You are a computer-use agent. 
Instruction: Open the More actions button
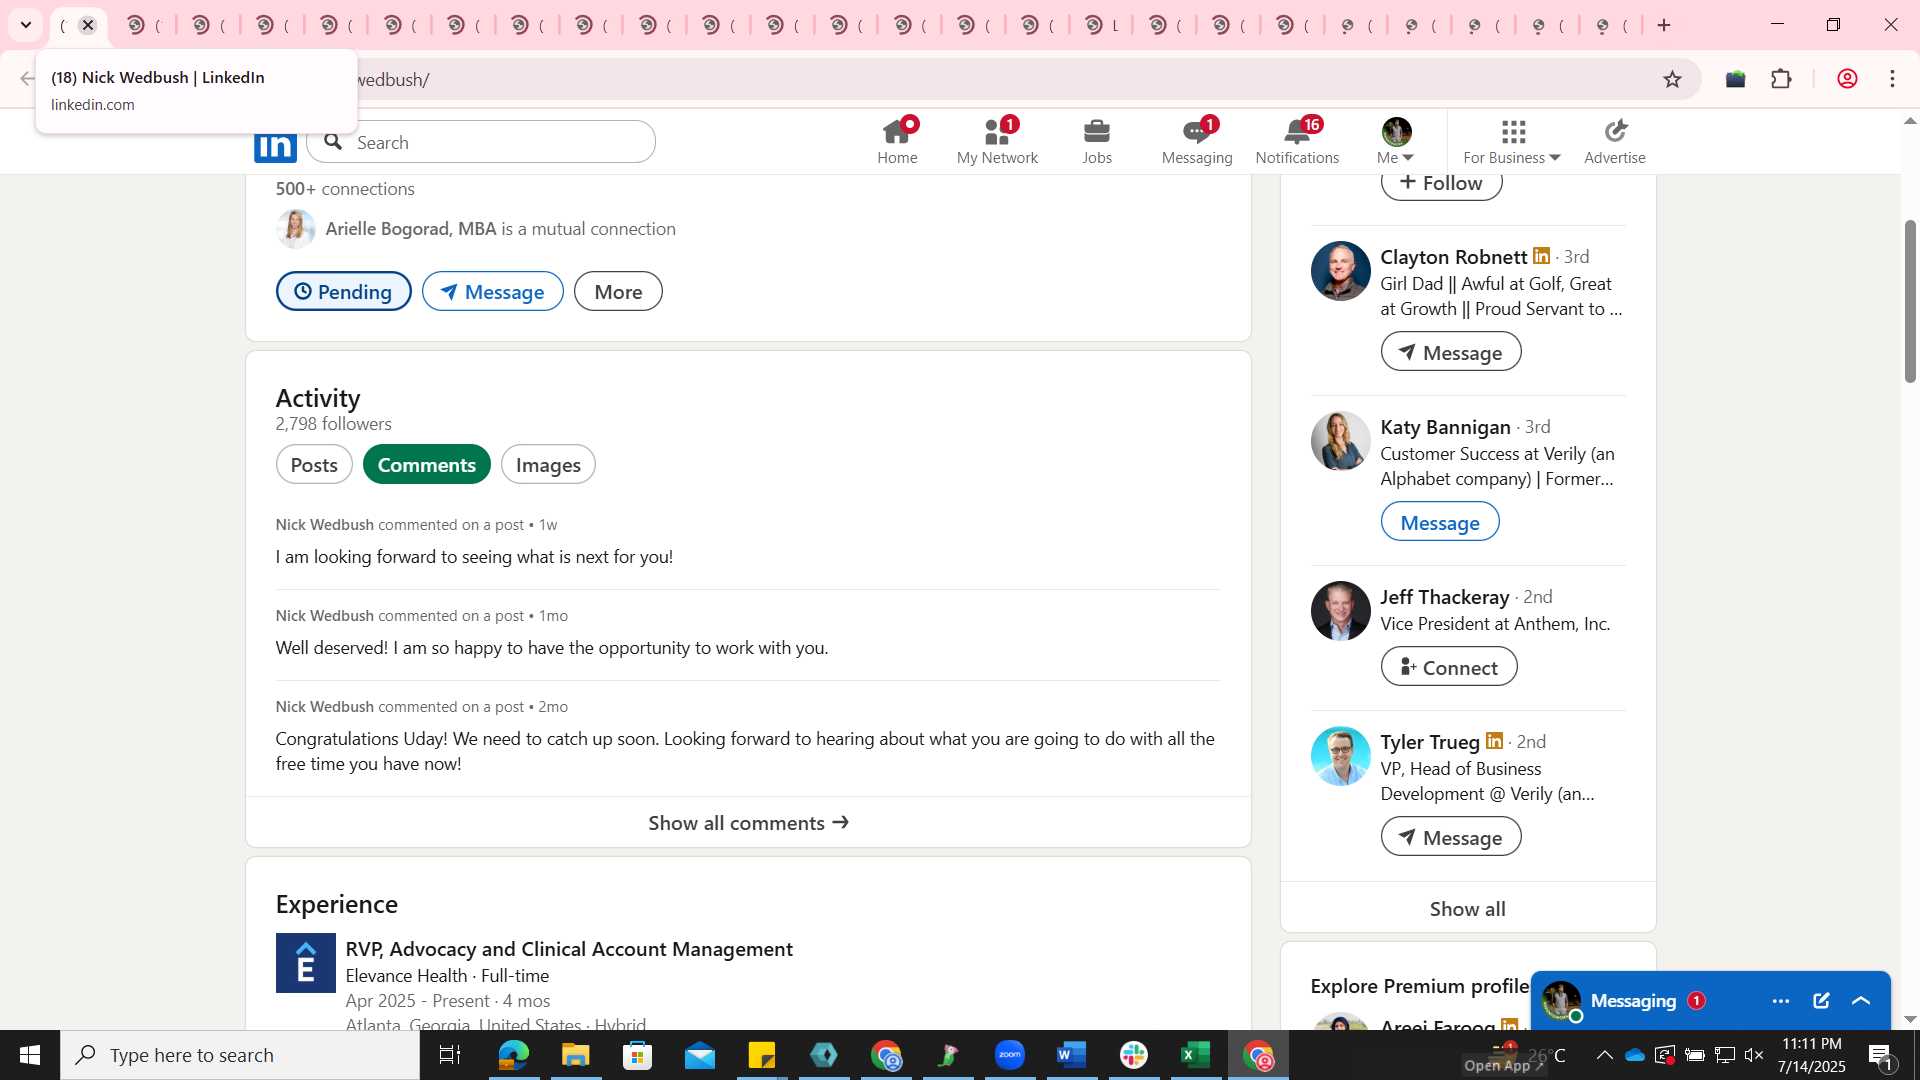[x=618, y=291]
